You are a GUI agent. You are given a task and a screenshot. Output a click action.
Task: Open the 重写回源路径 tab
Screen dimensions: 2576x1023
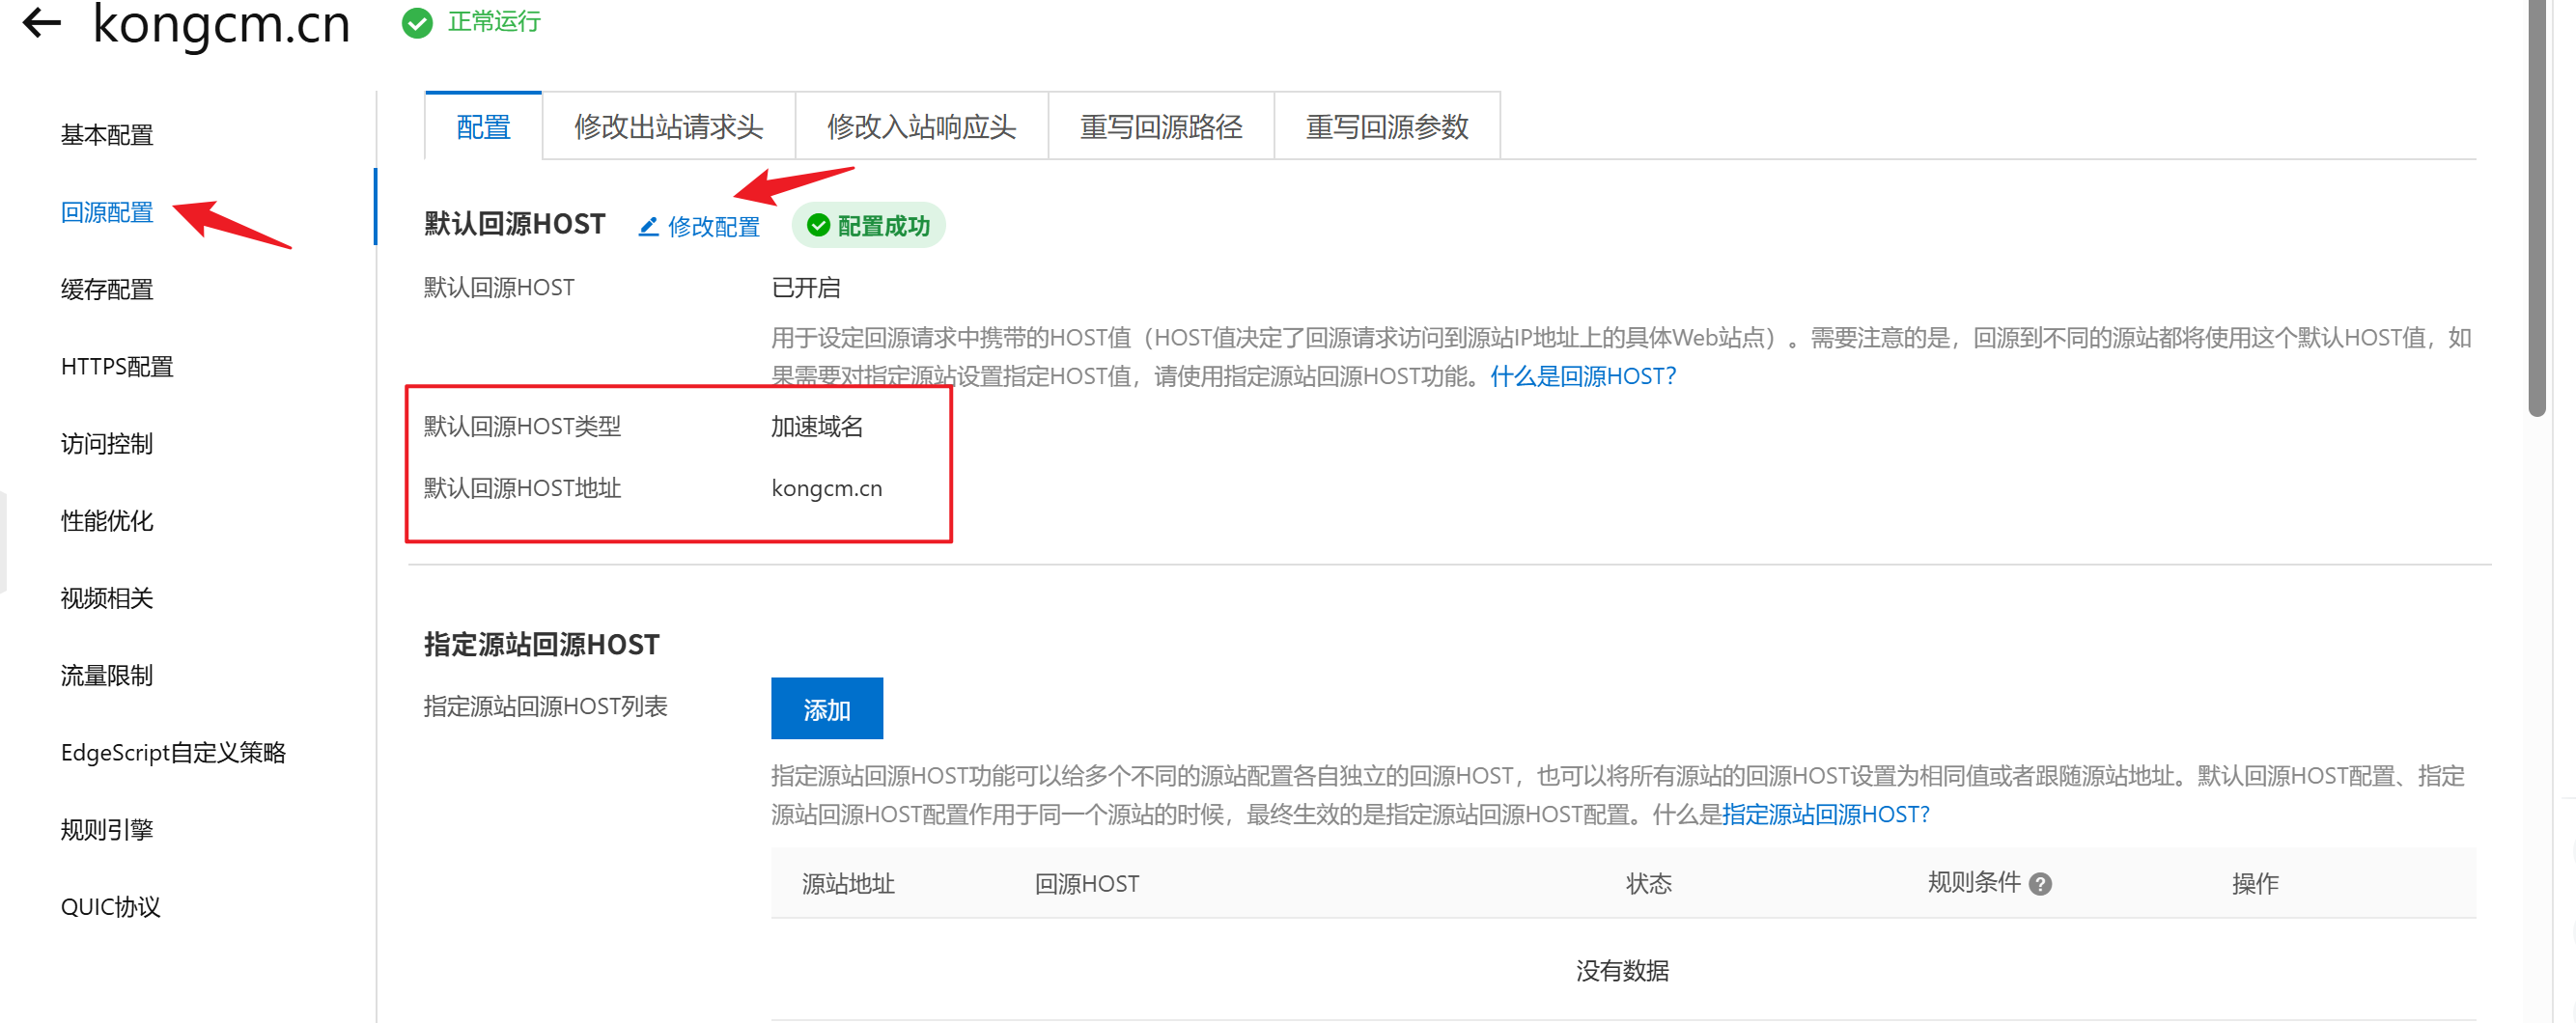pyautogui.click(x=1160, y=127)
